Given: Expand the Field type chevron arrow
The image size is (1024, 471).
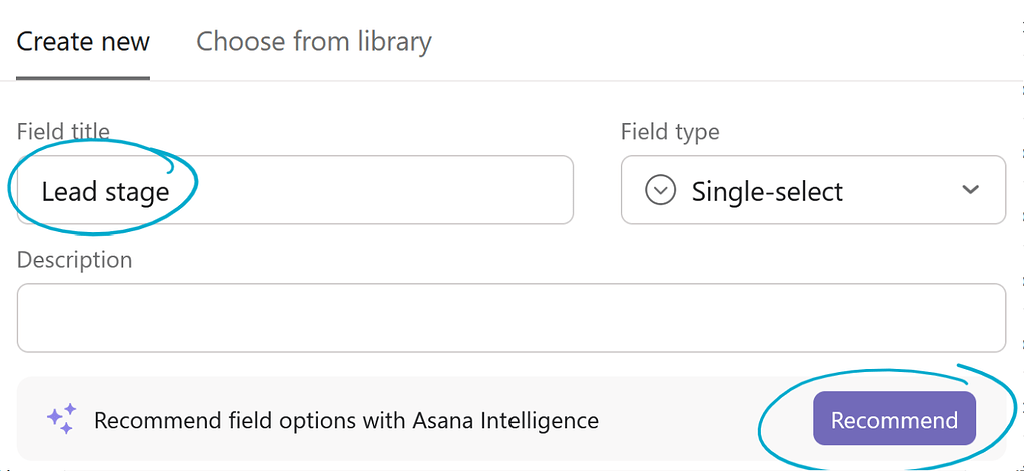Looking at the screenshot, I should pyautogui.click(x=969, y=190).
